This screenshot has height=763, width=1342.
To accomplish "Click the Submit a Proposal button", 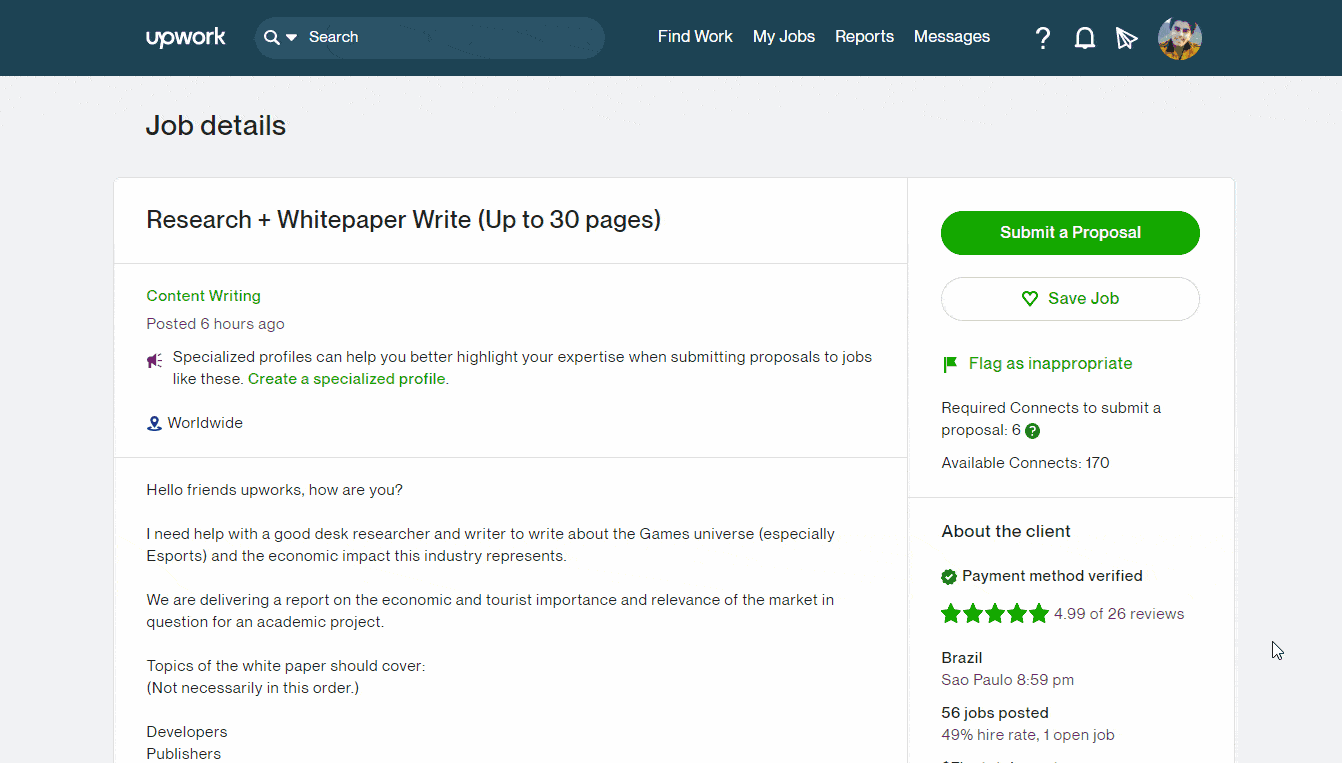I will tap(1070, 233).
